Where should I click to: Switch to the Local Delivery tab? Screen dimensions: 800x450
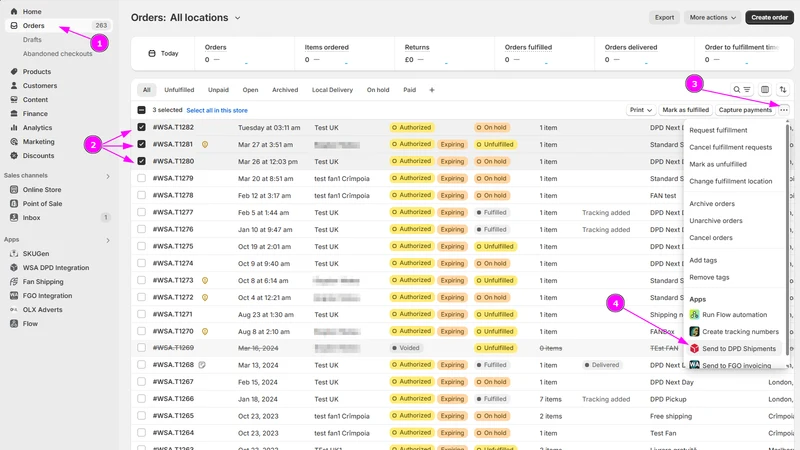332,90
